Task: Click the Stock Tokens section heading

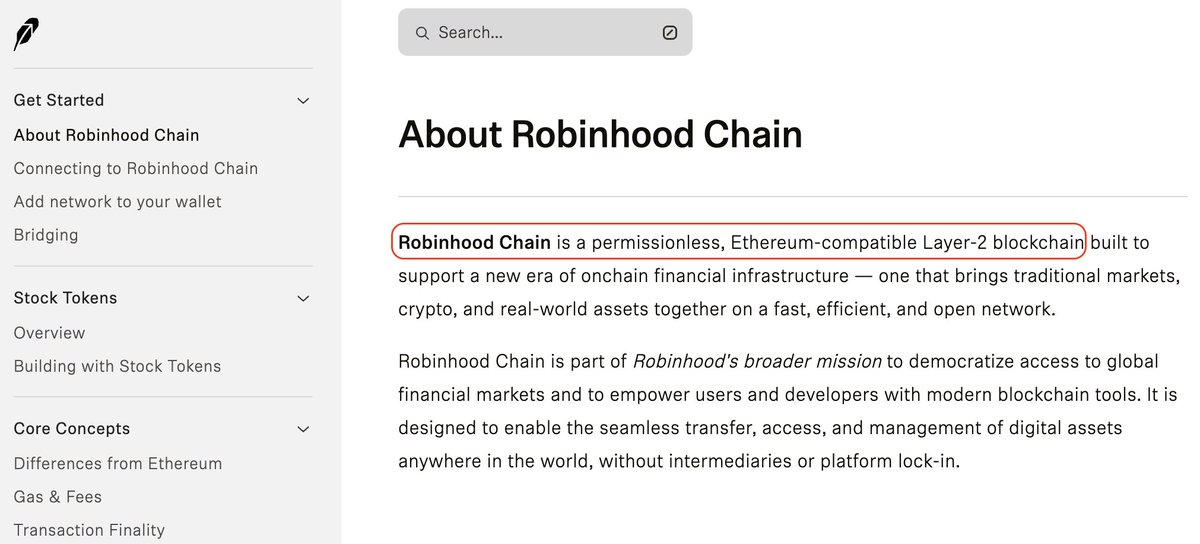Action: pos(65,298)
